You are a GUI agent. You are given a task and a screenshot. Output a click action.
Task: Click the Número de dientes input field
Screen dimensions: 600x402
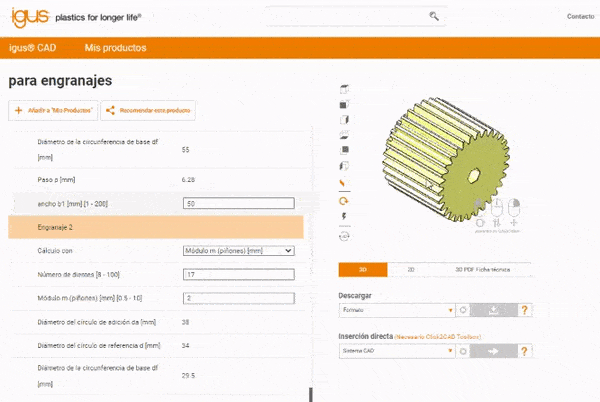coord(238,275)
